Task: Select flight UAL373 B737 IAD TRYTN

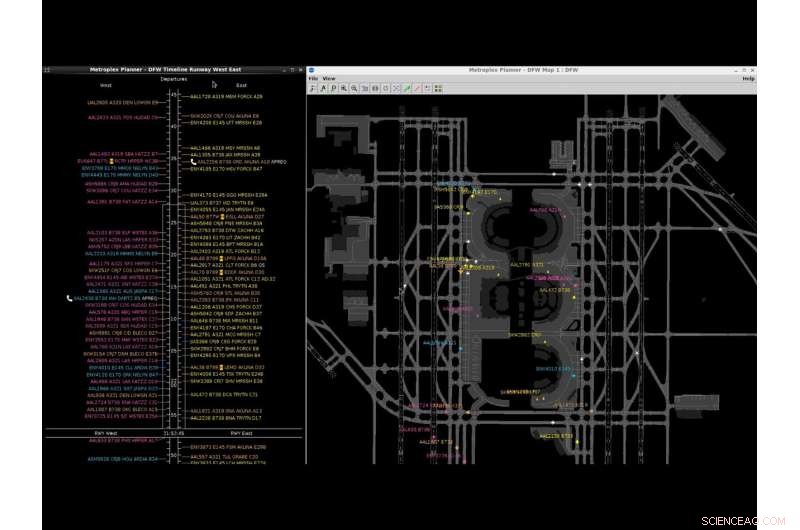Action: click(x=221, y=203)
